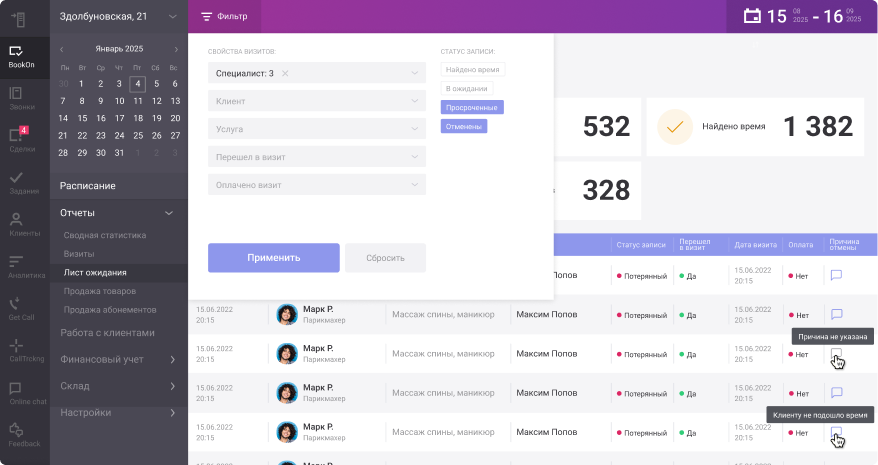Toggle the Просроченные status filter

click(472, 107)
